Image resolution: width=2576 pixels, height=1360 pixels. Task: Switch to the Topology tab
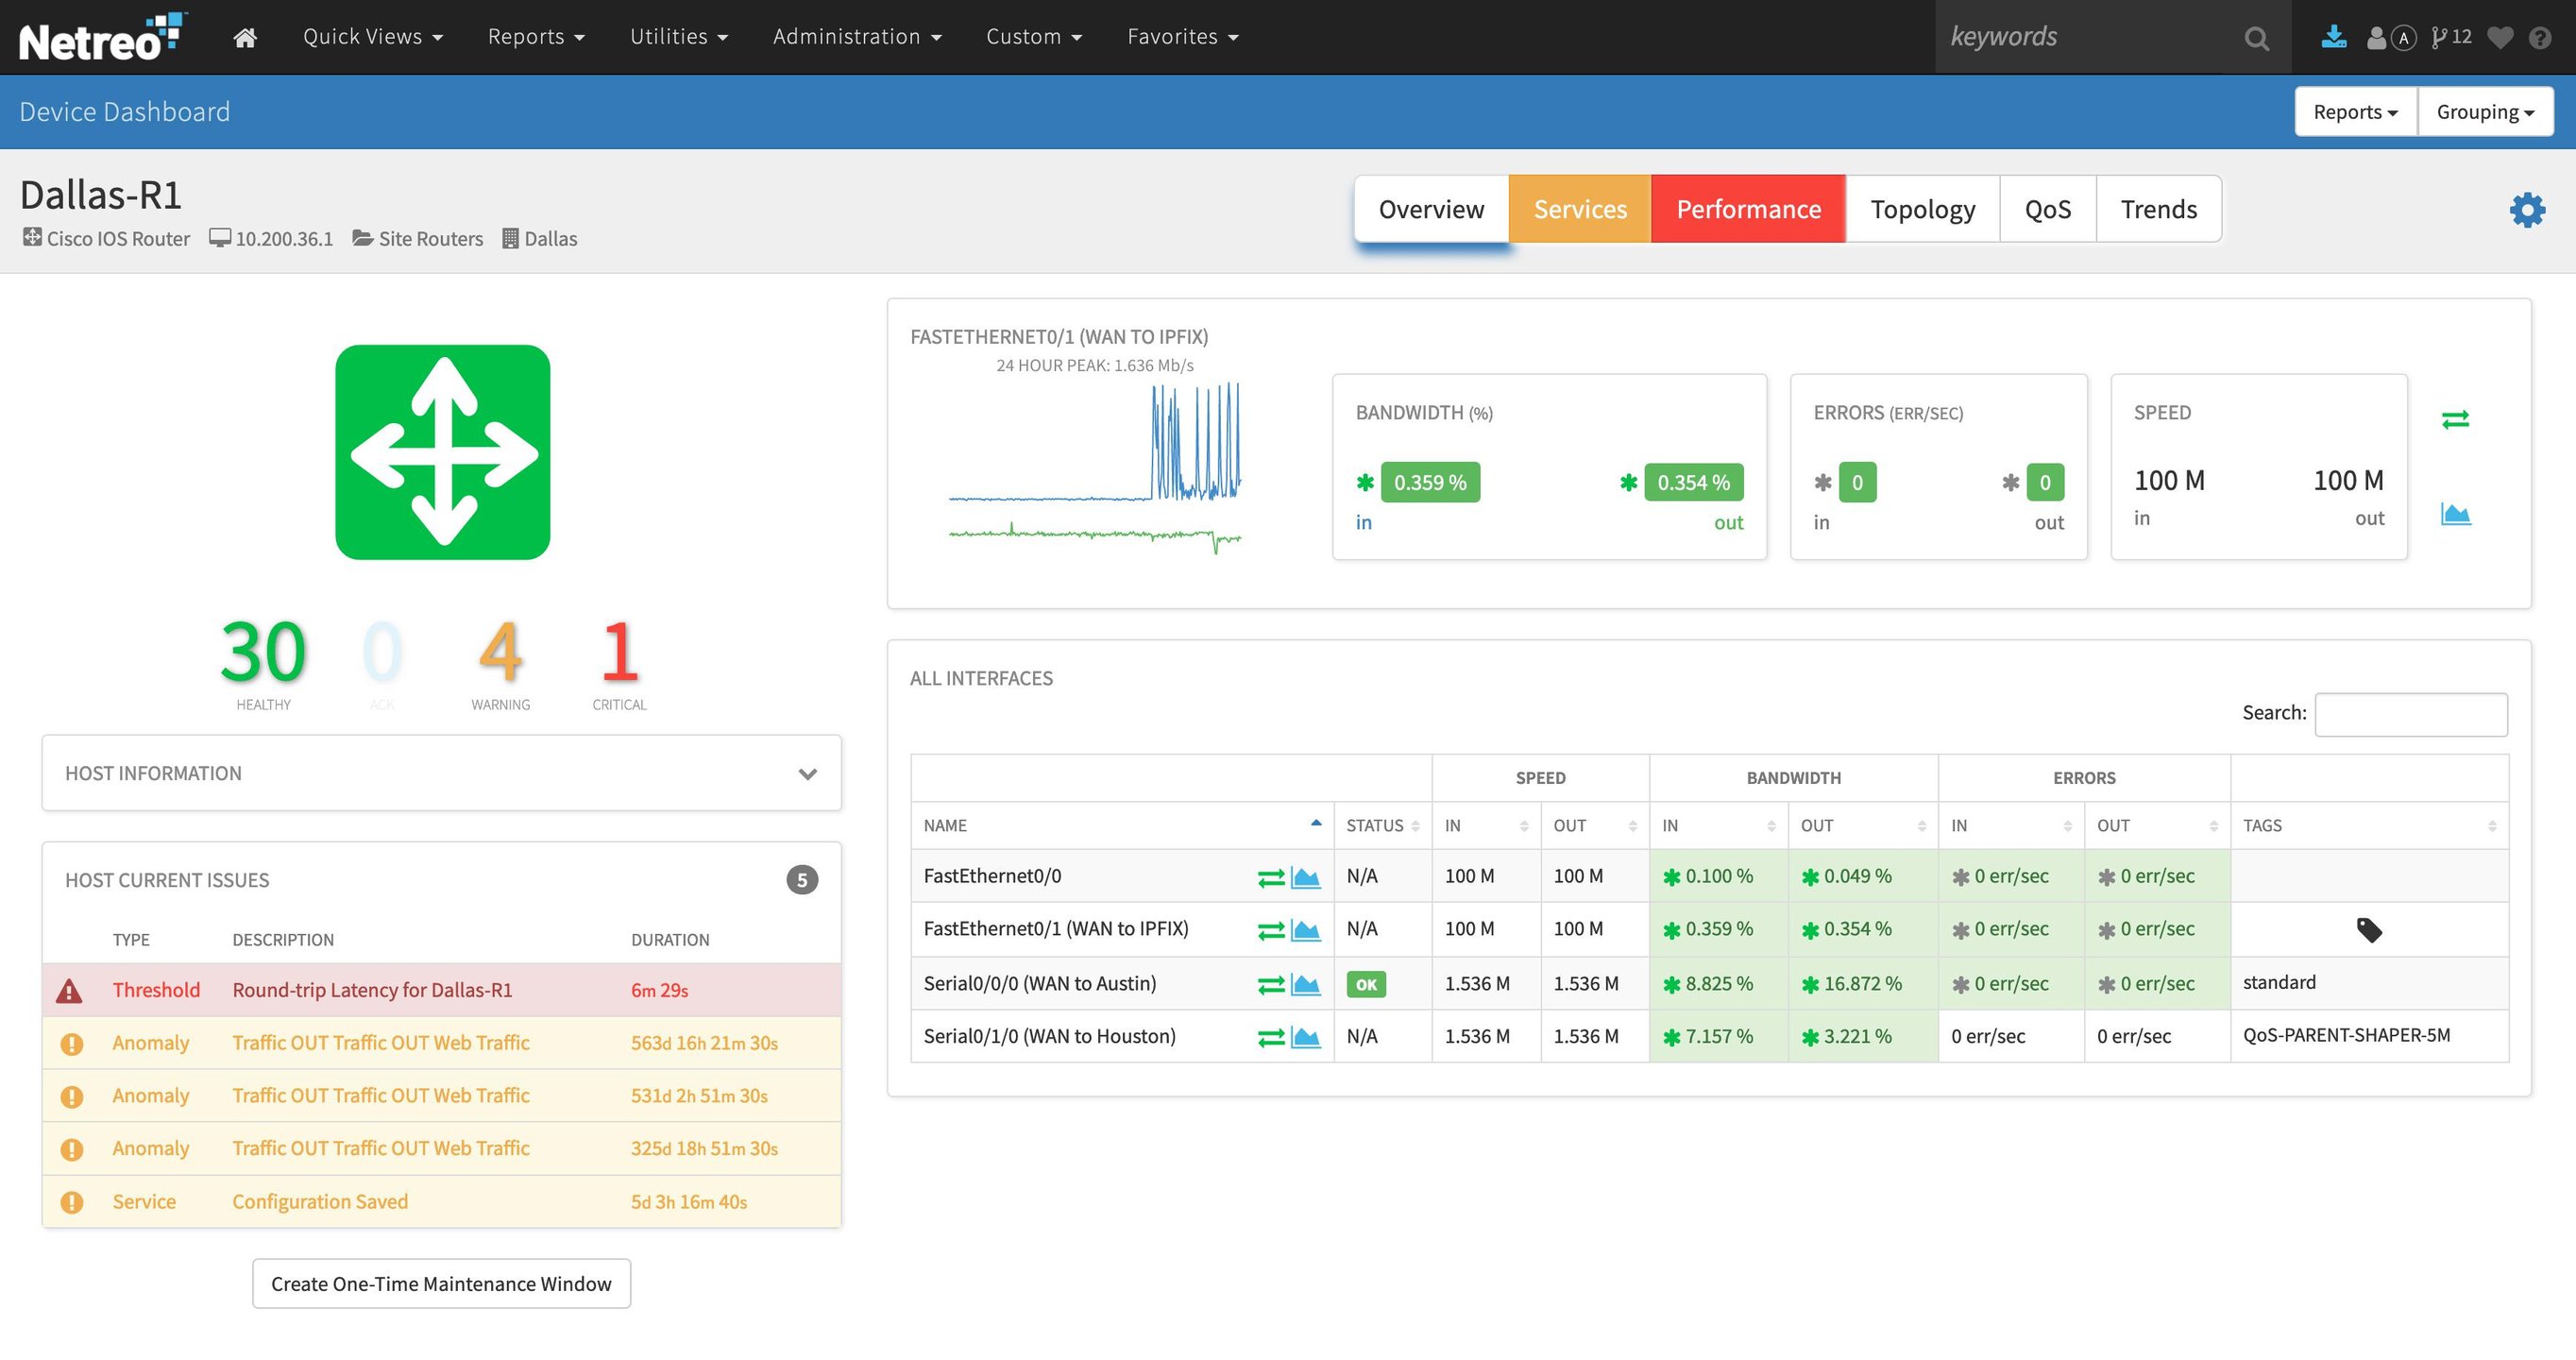click(x=1922, y=209)
